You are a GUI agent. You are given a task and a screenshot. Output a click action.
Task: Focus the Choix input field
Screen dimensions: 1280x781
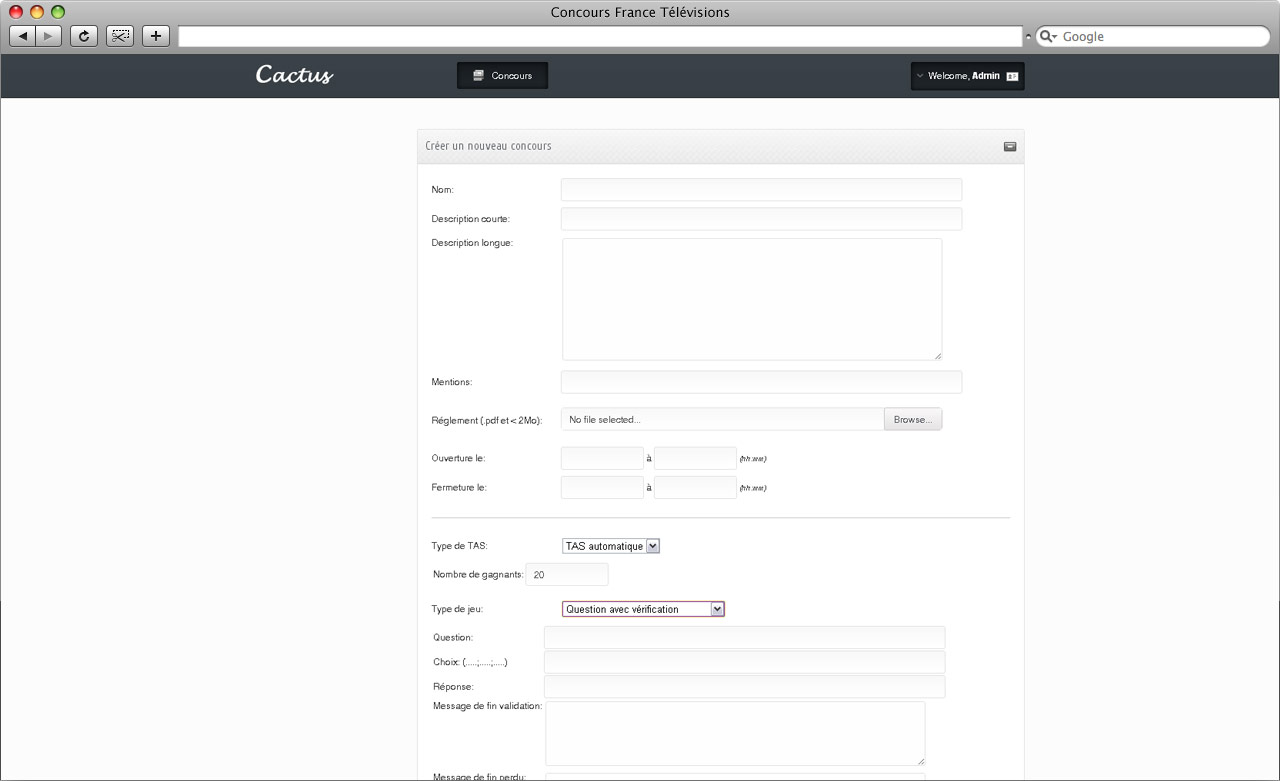coord(744,662)
